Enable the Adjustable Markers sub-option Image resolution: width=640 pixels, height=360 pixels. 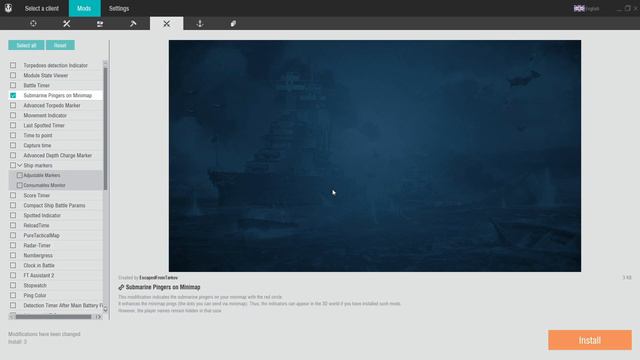tap(20, 176)
